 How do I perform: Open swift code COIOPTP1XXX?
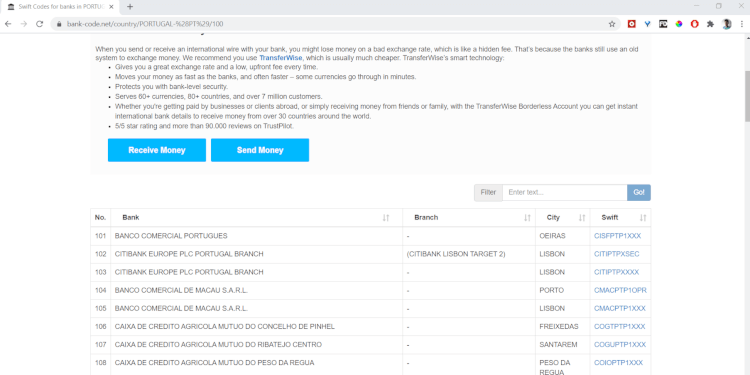coord(618,363)
